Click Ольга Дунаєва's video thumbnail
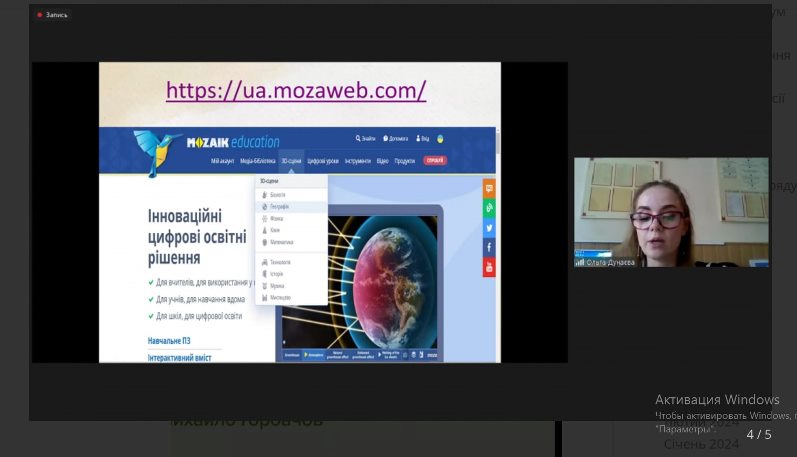 pos(671,212)
